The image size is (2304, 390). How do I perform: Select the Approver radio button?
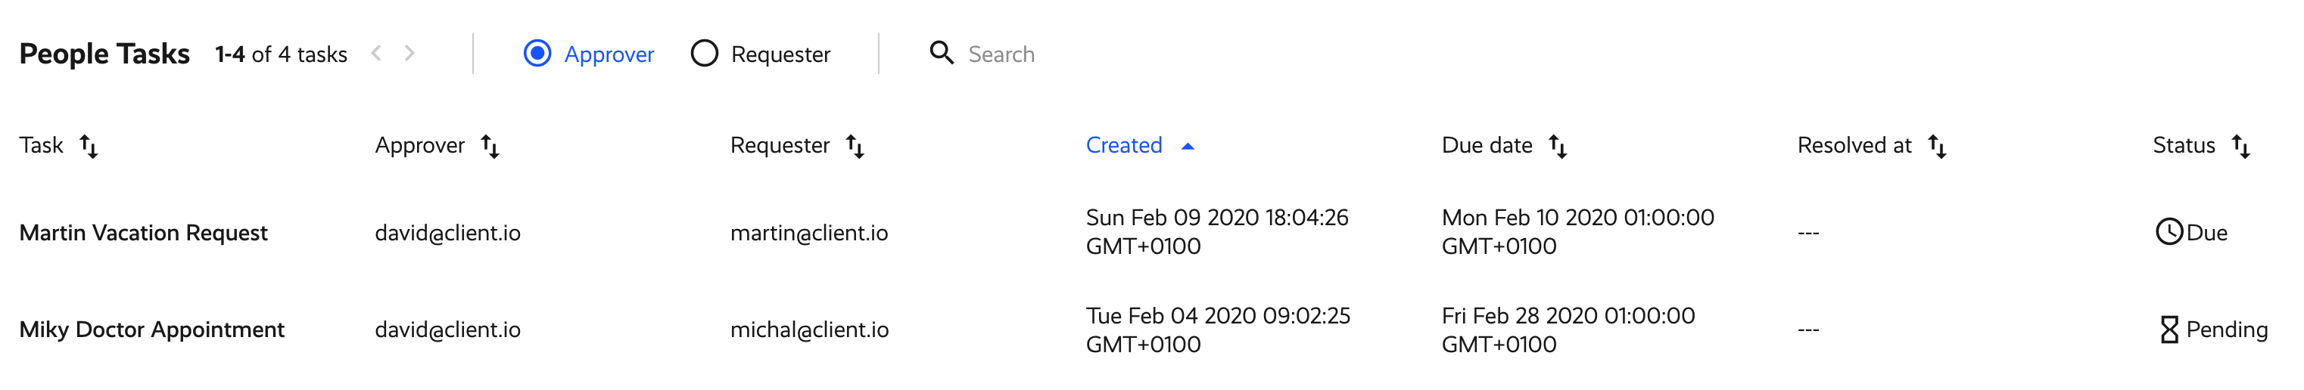[x=538, y=53]
